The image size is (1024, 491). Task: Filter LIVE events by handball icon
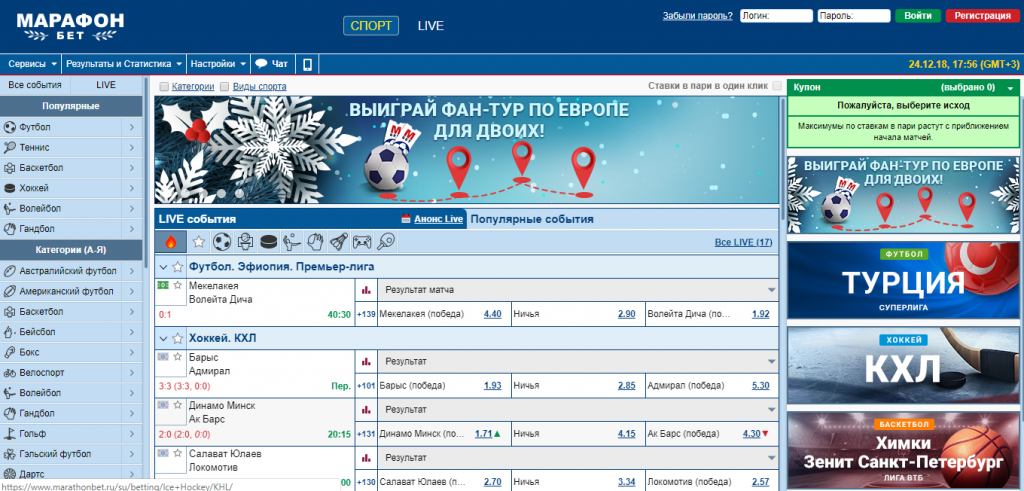tap(315, 242)
